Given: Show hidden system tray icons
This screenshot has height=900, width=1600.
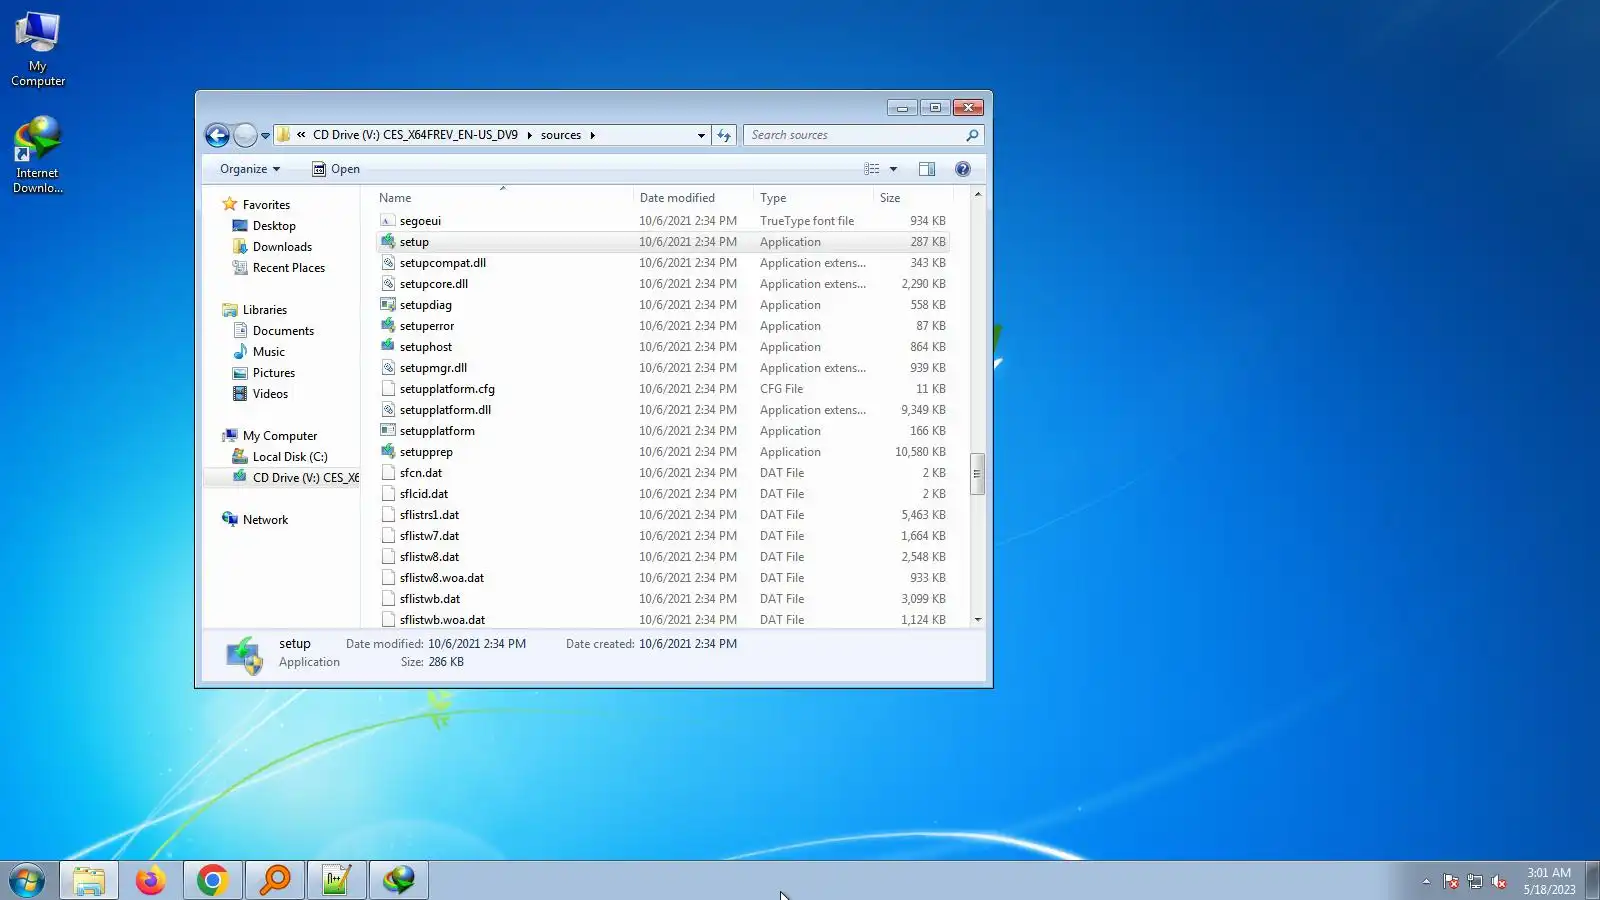Looking at the screenshot, I should tap(1426, 881).
